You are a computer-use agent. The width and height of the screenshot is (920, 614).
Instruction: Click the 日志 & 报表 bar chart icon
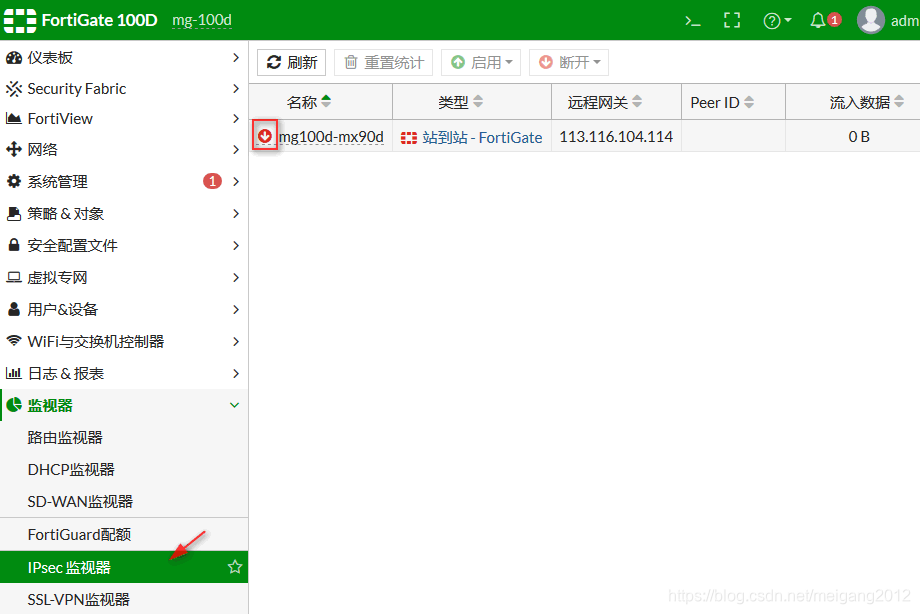[x=13, y=373]
